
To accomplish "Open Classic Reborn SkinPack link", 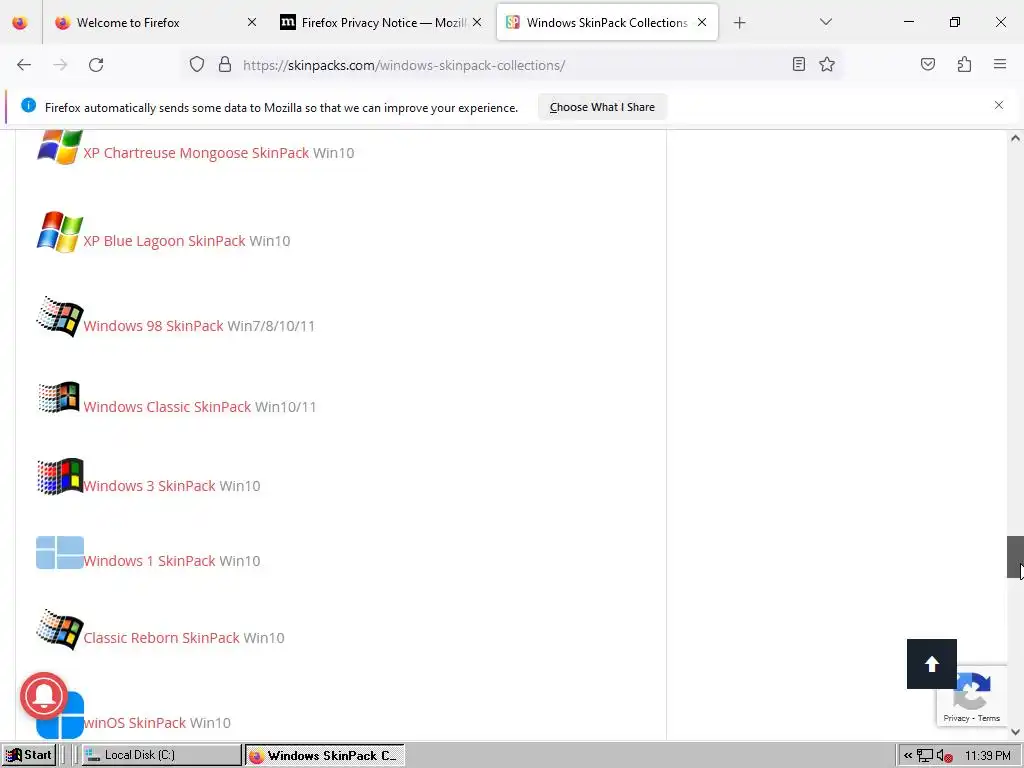I will [x=161, y=638].
